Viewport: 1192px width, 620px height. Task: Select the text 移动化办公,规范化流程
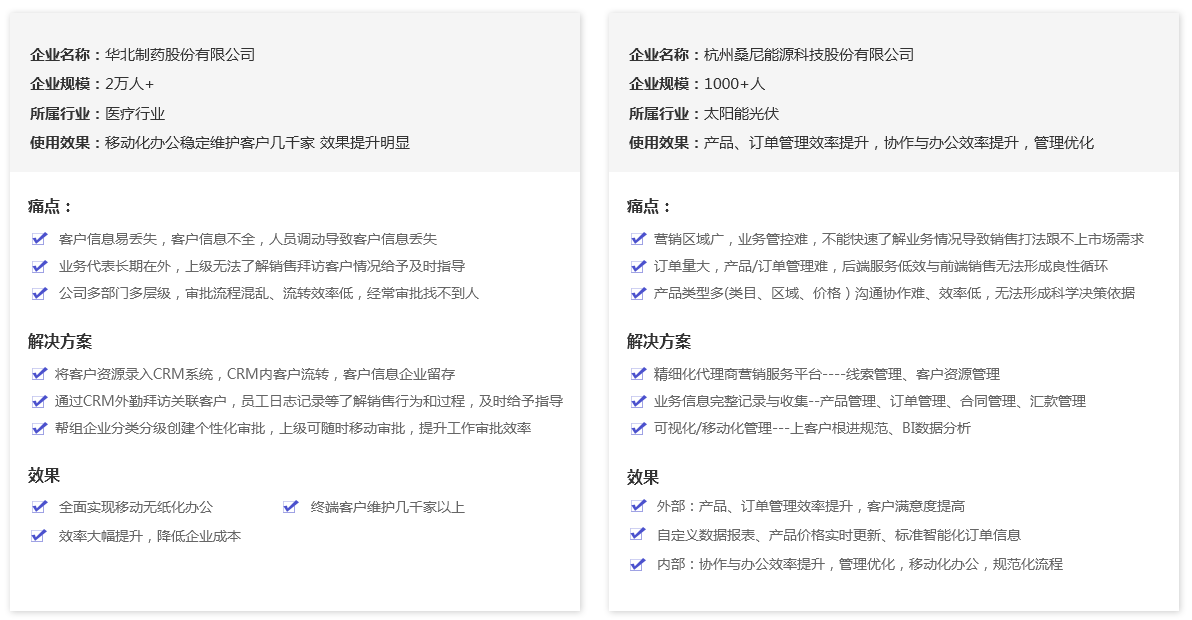click(x=986, y=565)
